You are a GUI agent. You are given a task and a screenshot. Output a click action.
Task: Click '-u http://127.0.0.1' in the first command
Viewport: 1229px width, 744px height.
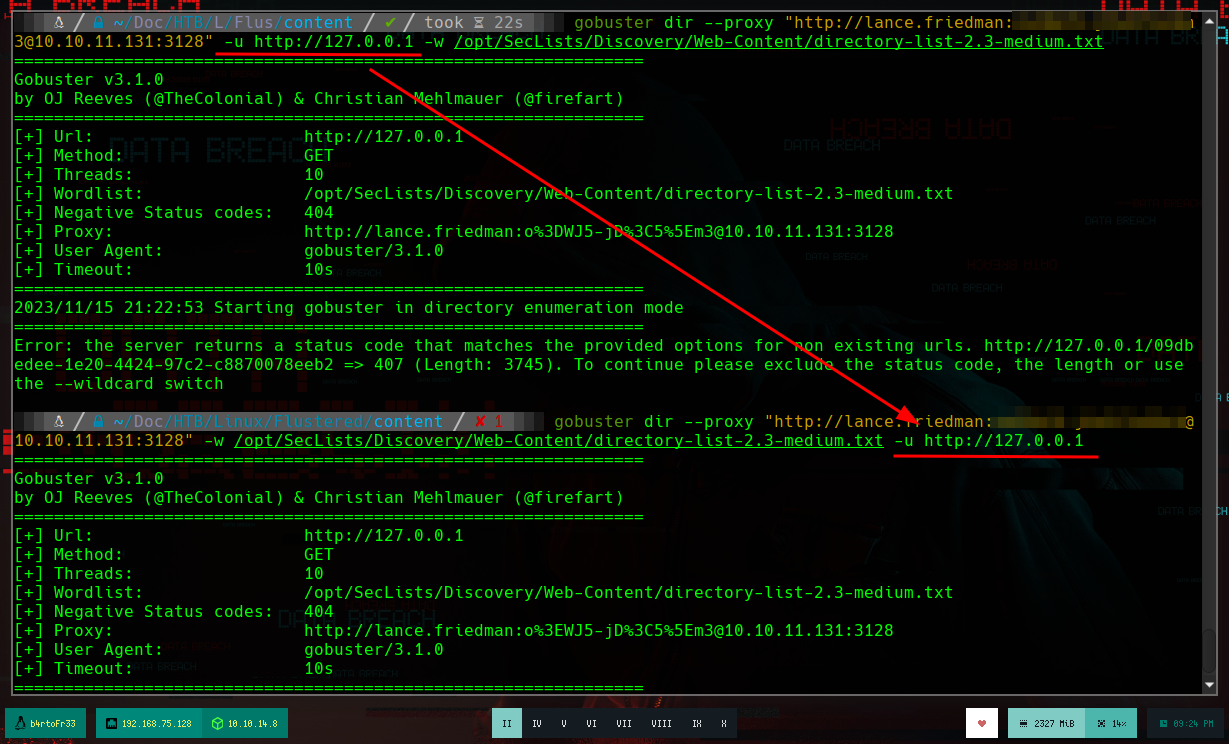tap(319, 42)
